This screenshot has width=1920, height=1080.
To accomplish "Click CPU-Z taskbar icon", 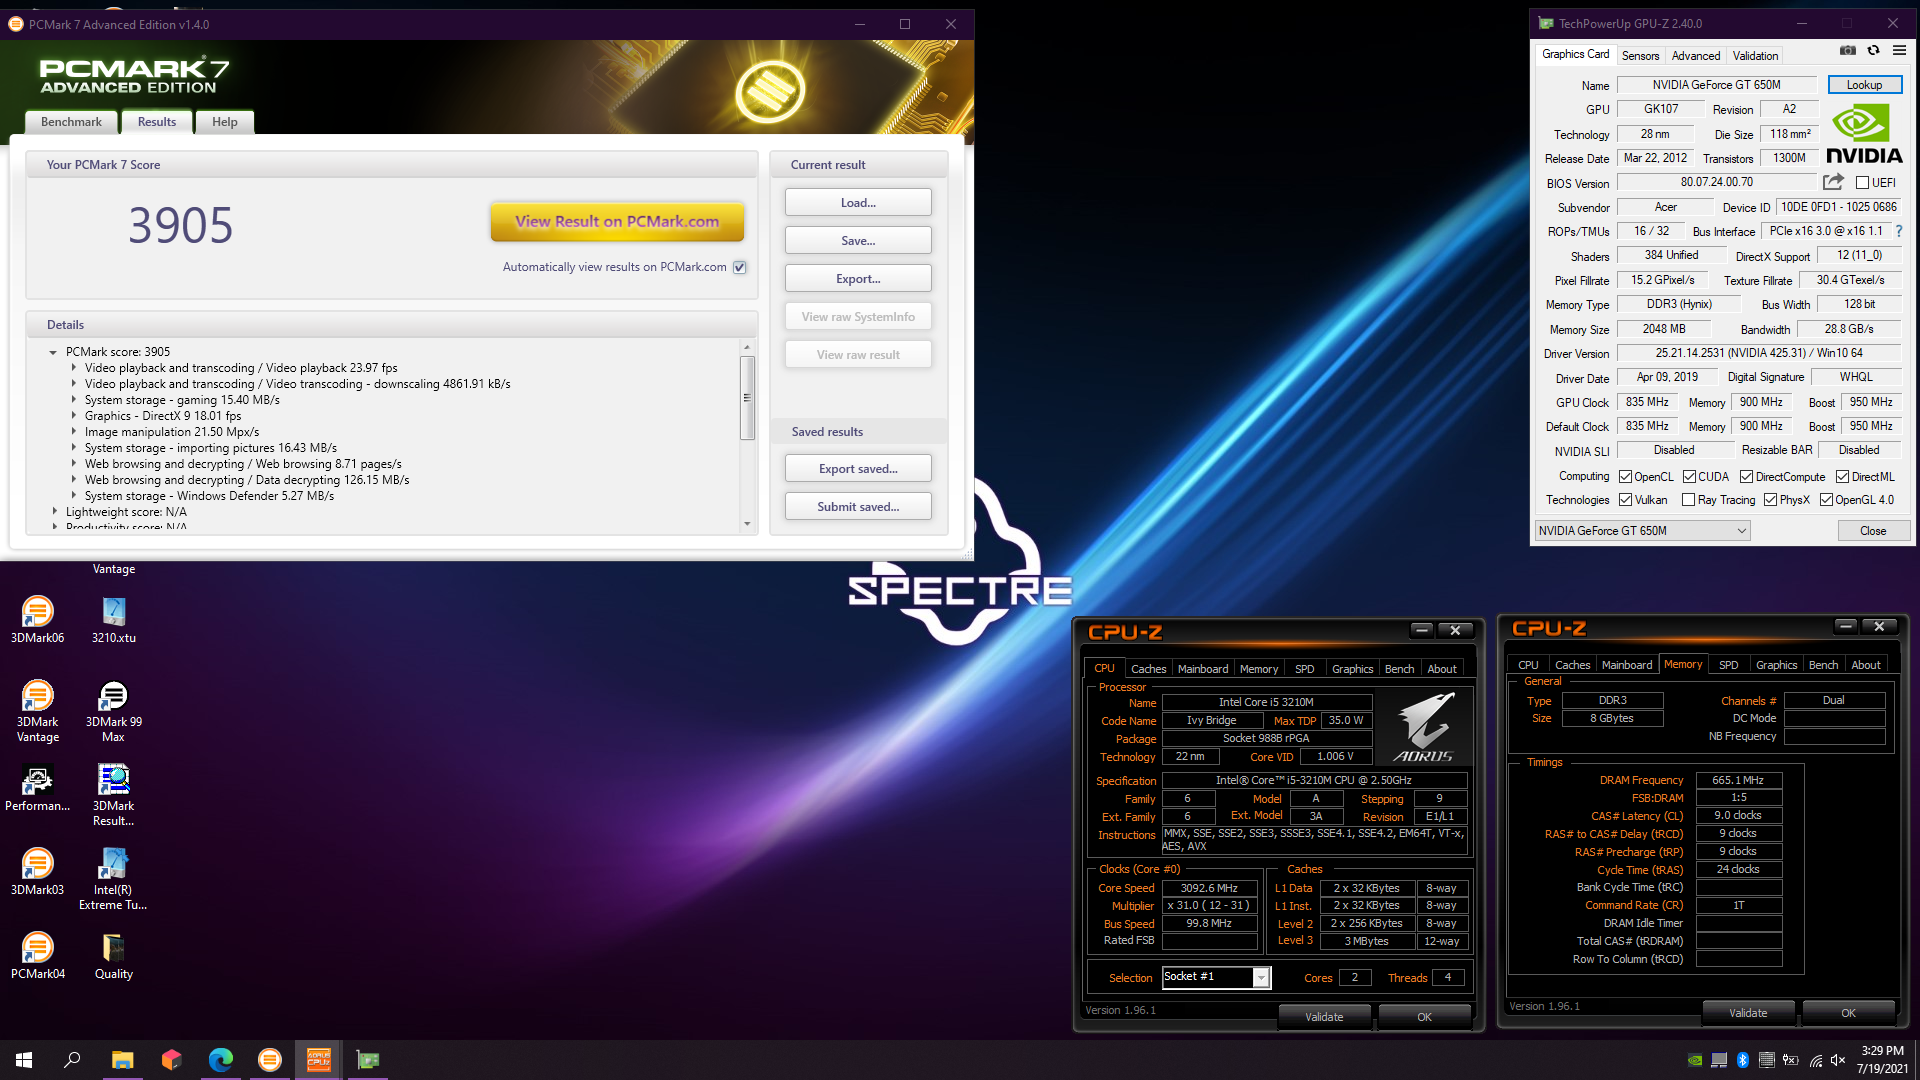I will pyautogui.click(x=318, y=1060).
